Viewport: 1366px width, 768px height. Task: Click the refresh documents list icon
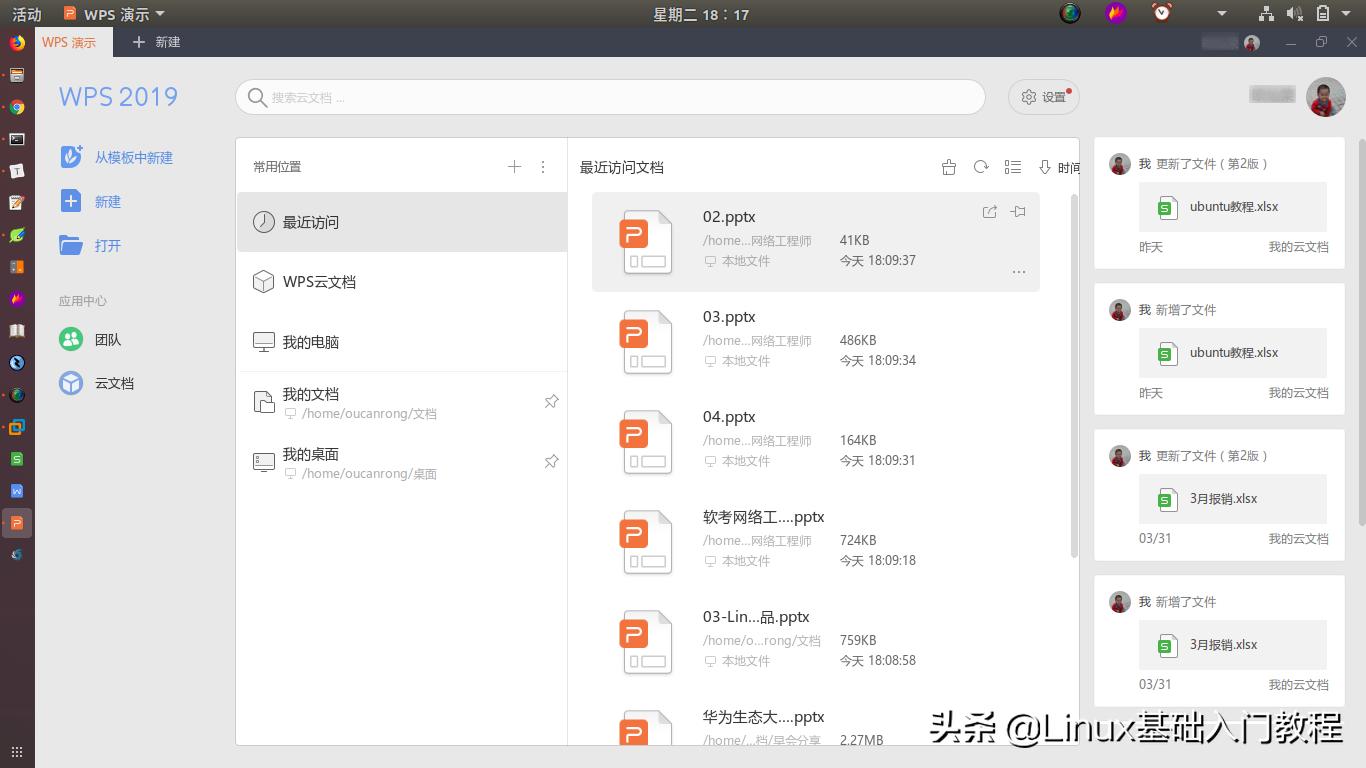point(981,167)
